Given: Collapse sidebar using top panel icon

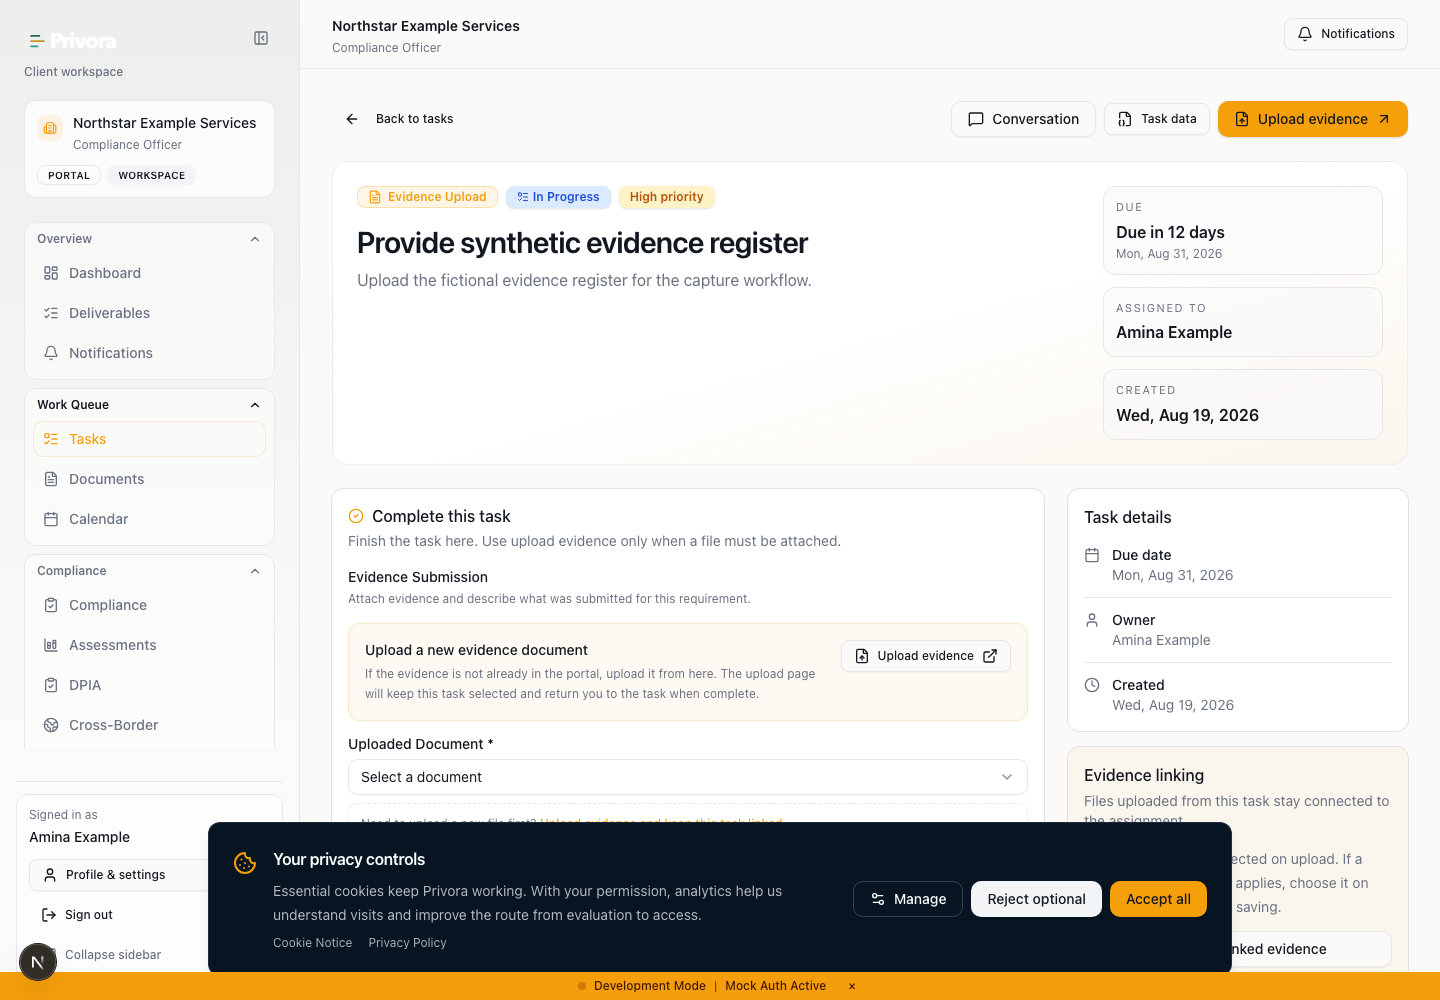Looking at the screenshot, I should pyautogui.click(x=261, y=38).
